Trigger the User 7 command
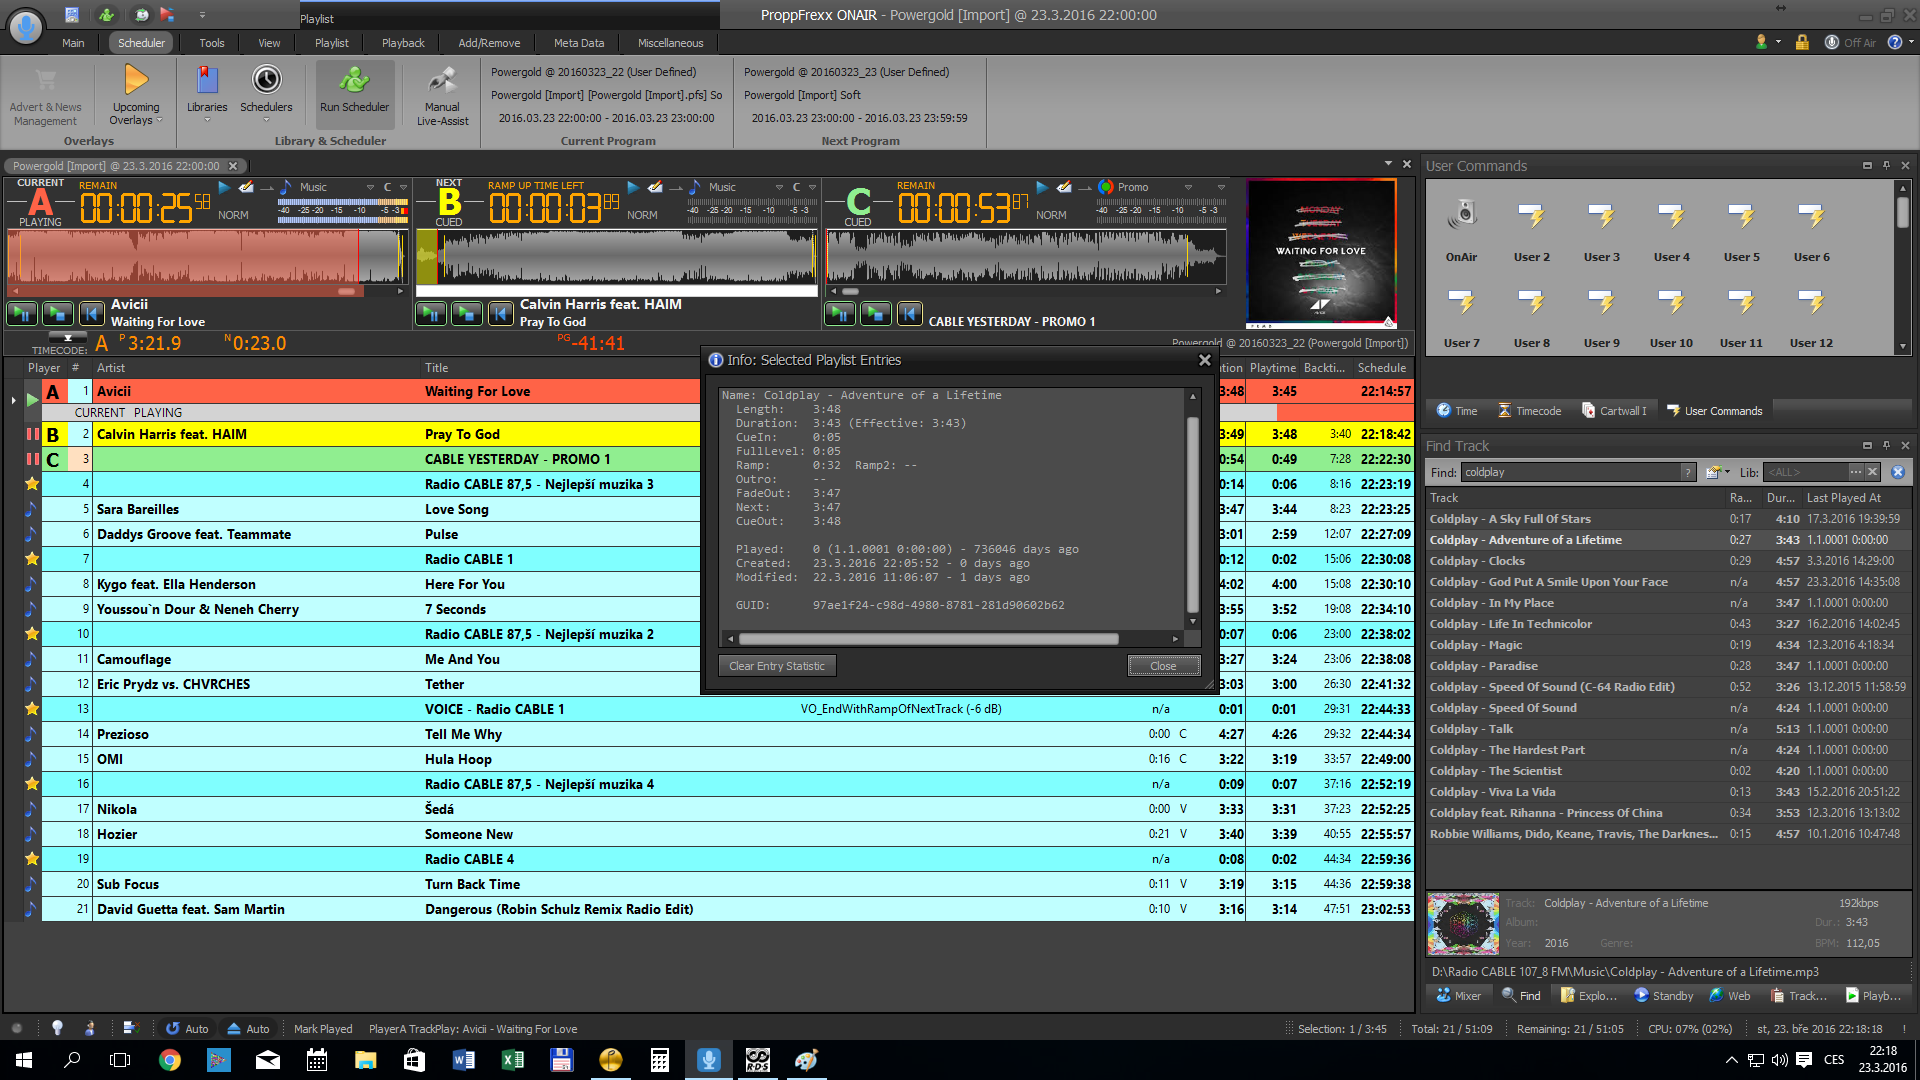 1461,315
